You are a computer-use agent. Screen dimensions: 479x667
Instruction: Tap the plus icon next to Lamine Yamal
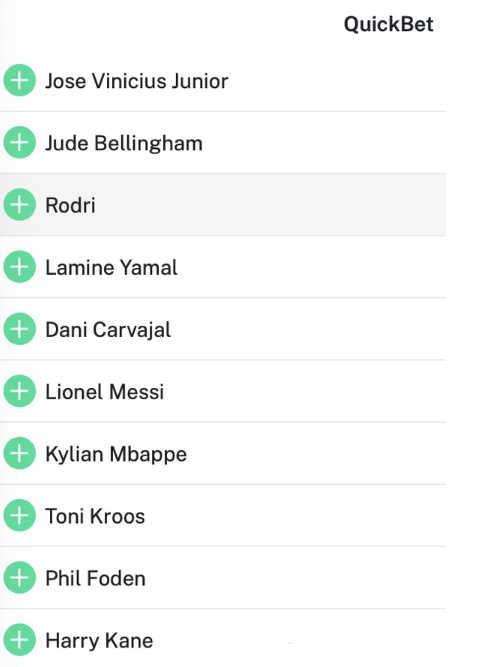[x=19, y=267]
